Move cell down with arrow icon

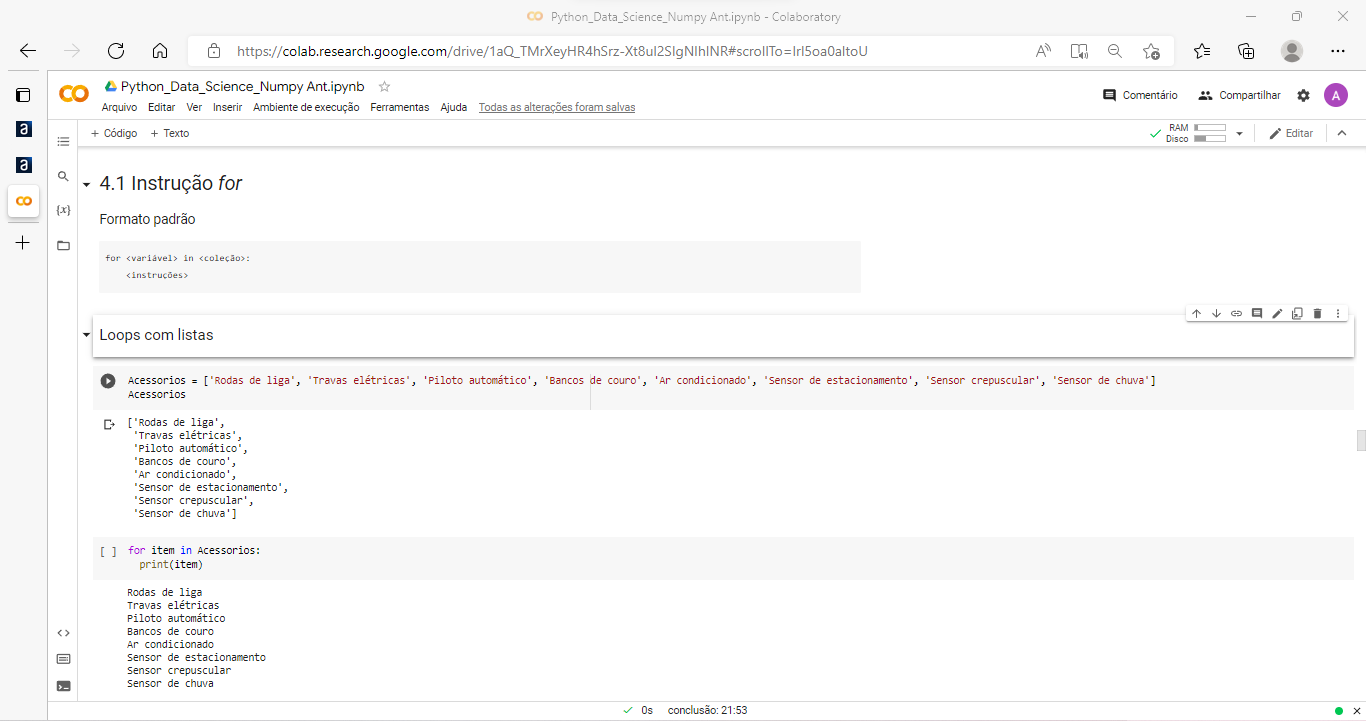tap(1216, 314)
